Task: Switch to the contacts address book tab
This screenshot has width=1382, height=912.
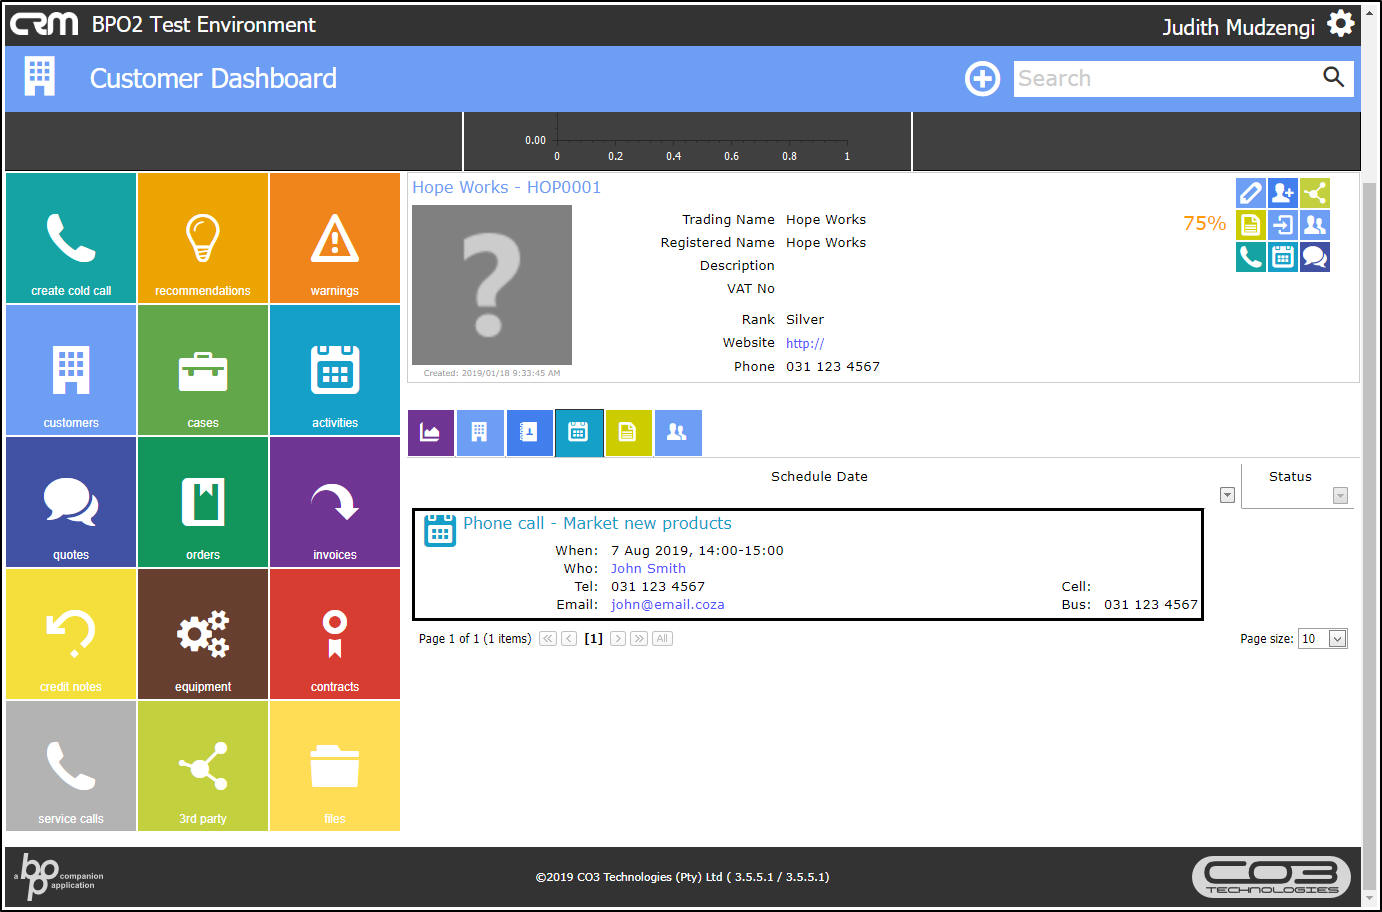Action: 529,432
